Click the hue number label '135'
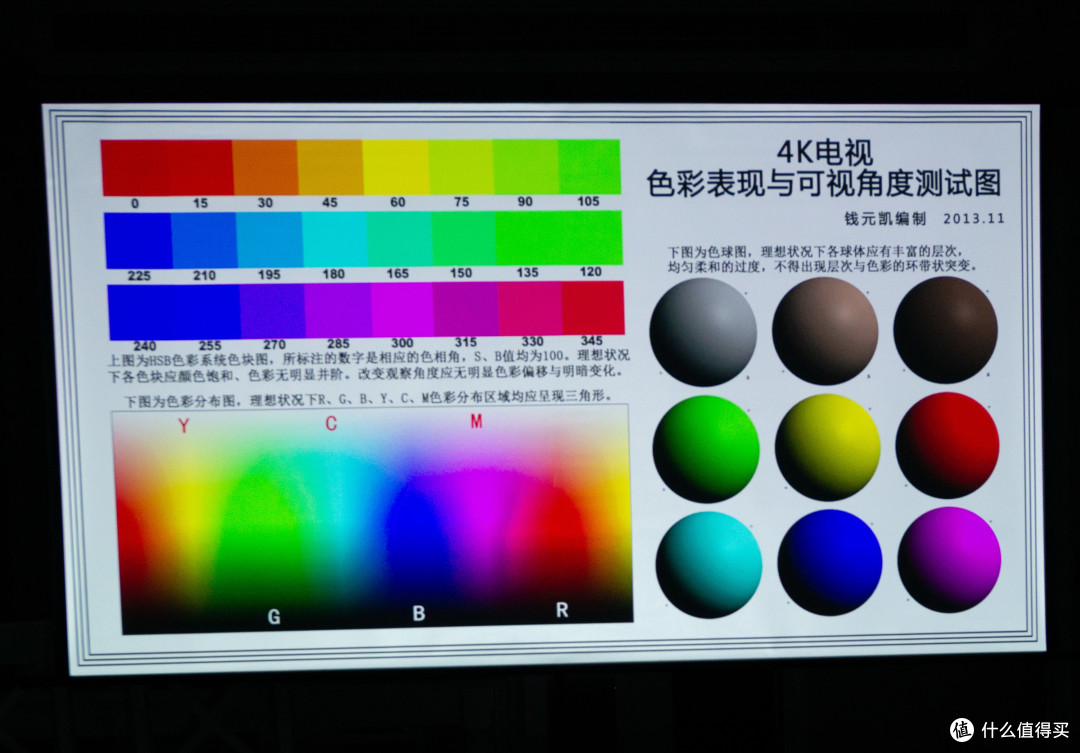The image size is (1080, 753). click(x=527, y=273)
